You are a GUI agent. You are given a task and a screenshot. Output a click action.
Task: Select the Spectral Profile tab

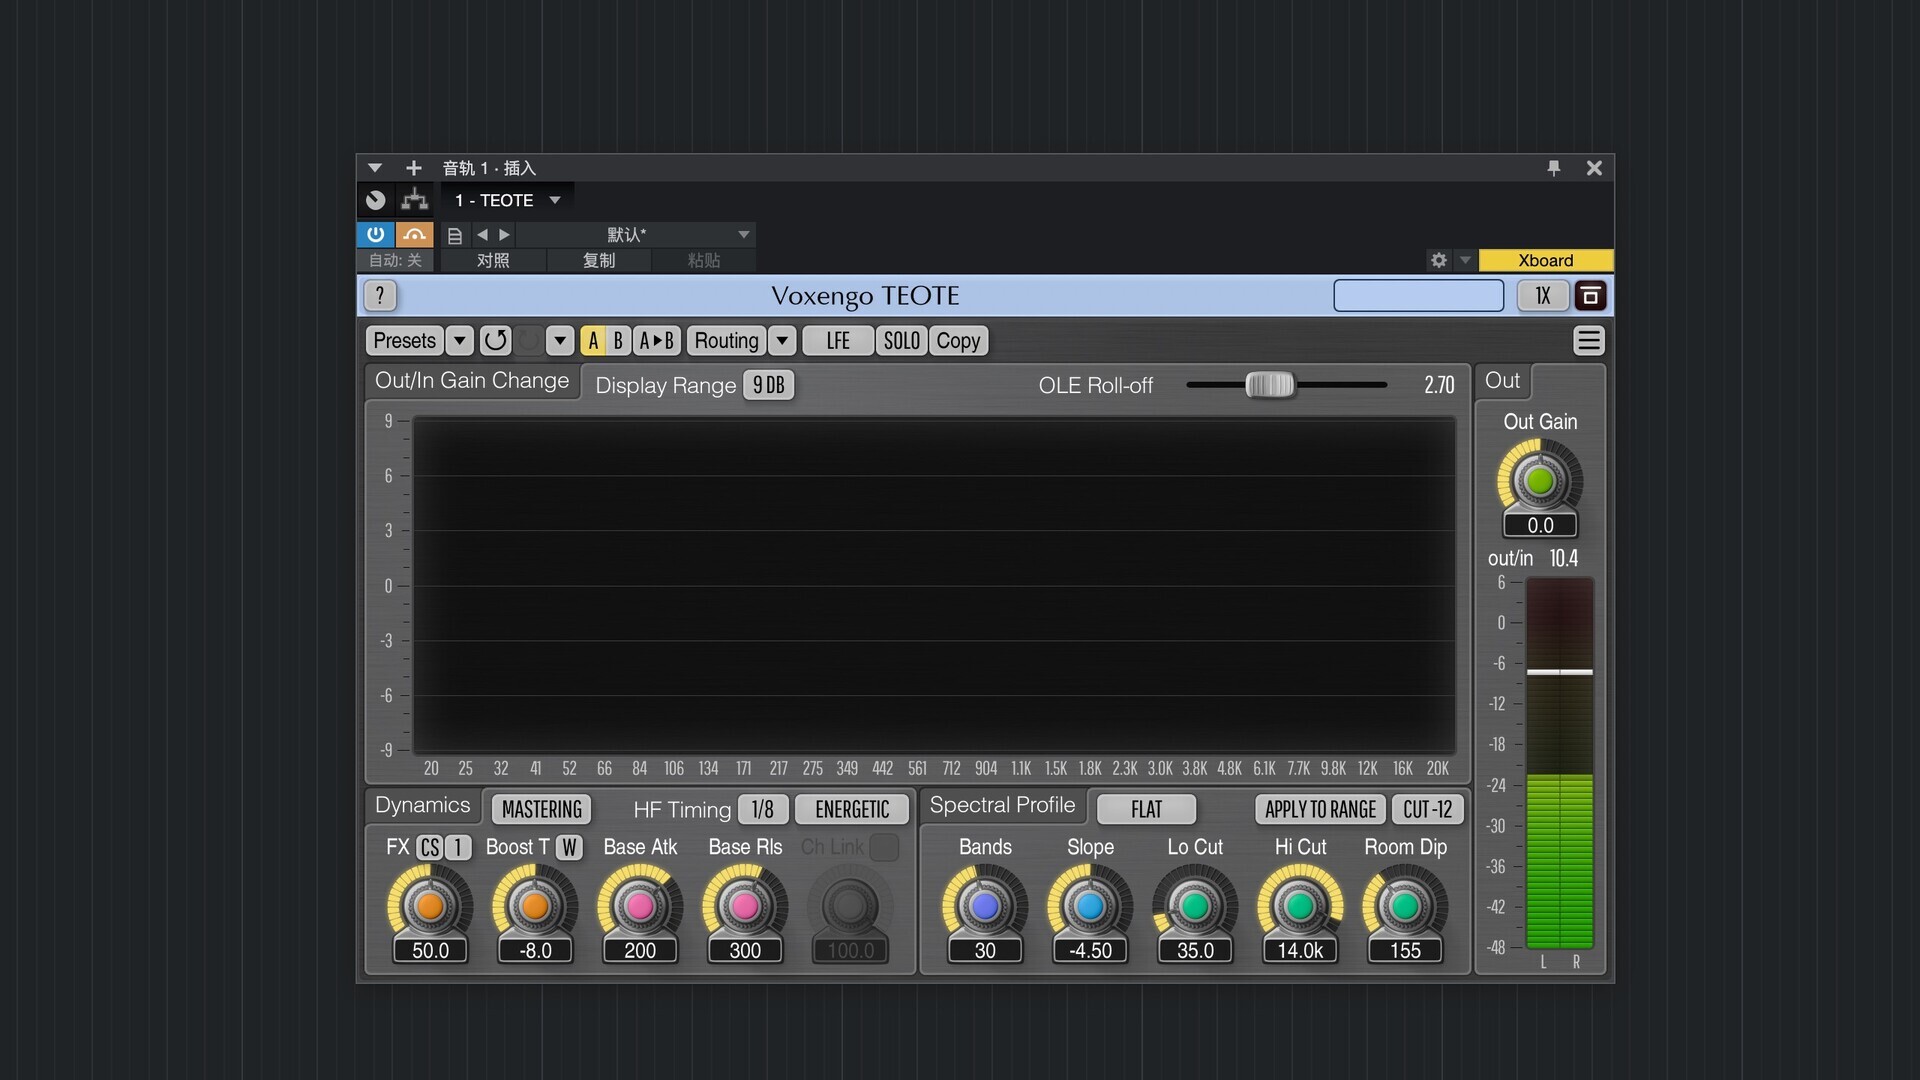click(x=1002, y=805)
